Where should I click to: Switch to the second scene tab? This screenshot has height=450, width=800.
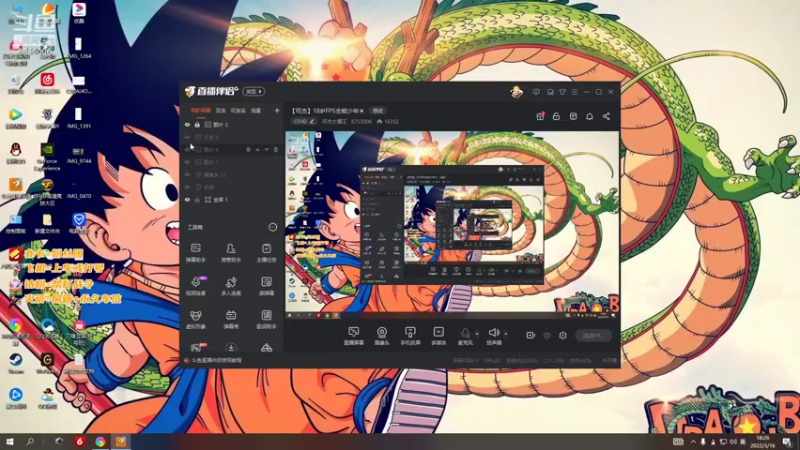[220, 111]
